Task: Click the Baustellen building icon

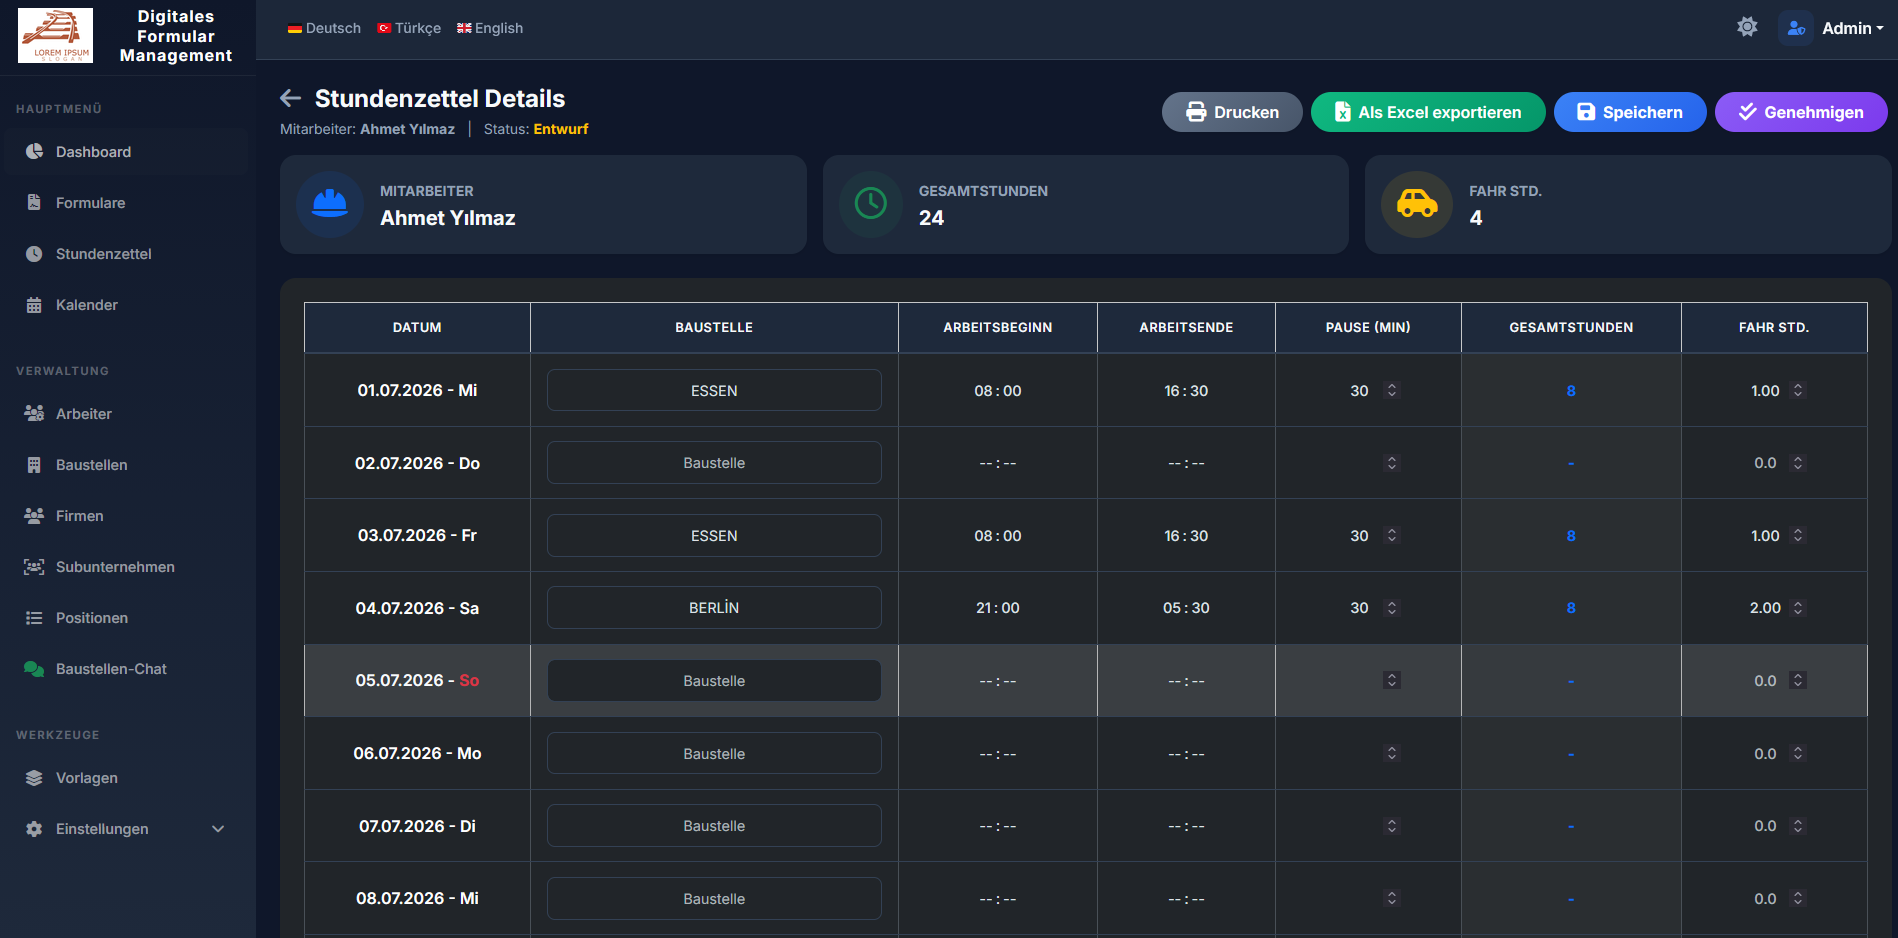Action: tap(34, 464)
